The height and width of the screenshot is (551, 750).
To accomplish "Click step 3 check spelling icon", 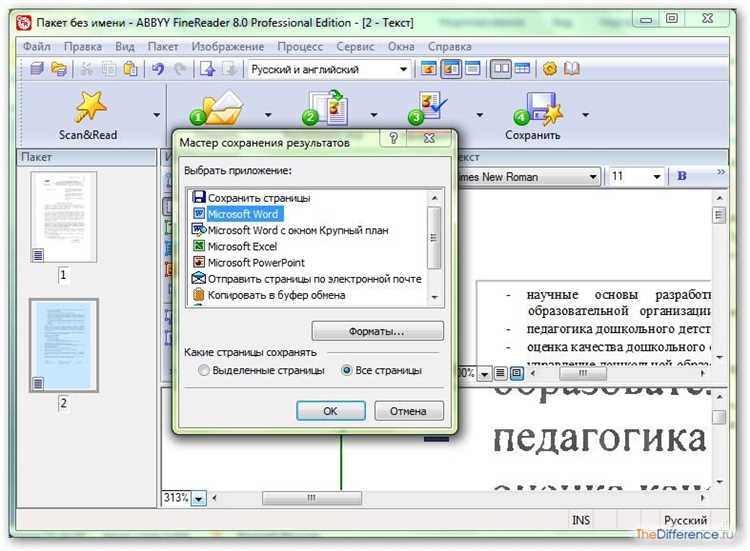I will [x=428, y=109].
